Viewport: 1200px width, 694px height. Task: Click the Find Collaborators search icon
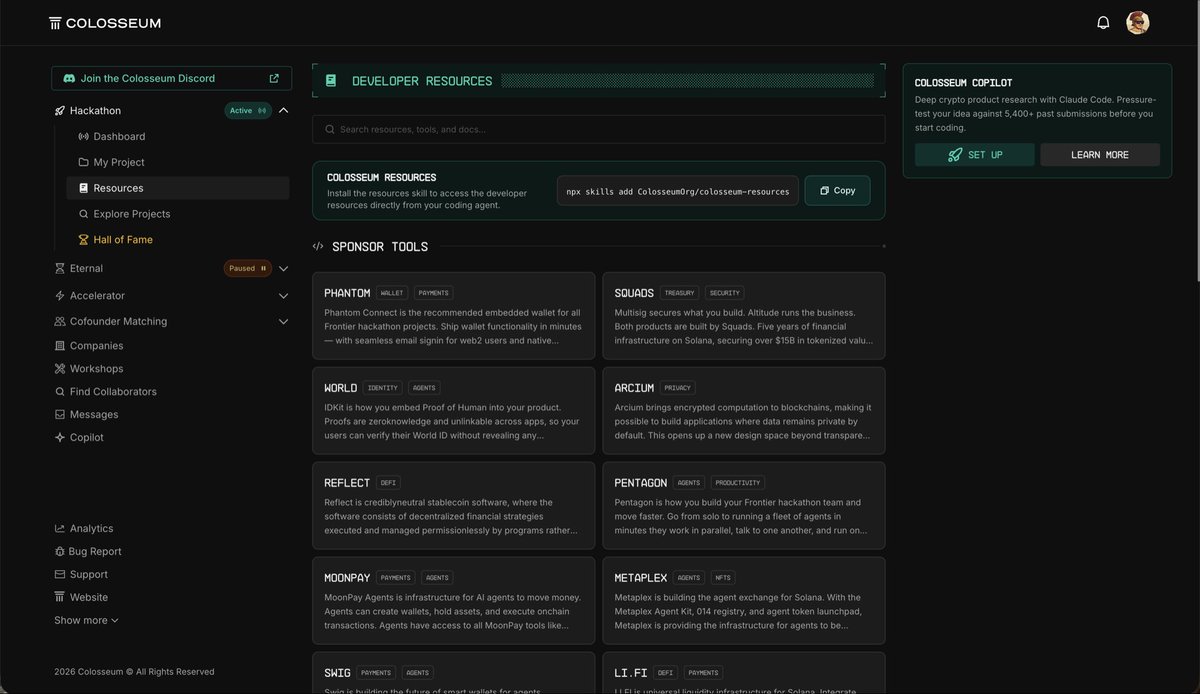click(x=60, y=392)
